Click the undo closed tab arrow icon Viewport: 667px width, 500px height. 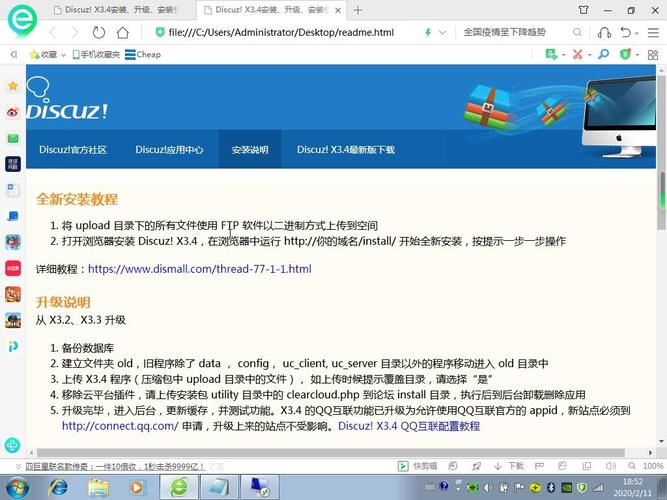pyautogui.click(x=625, y=32)
